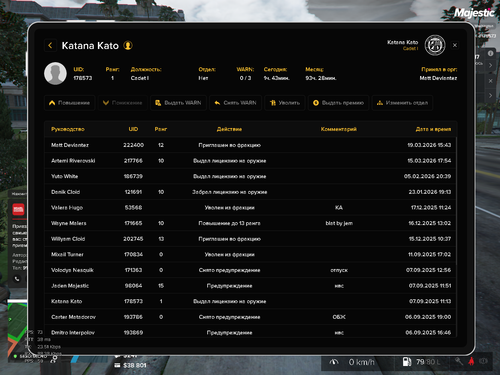Viewport: 500px width, 375px height.
Task: Click the UID value 178573 in profile header
Action: pyautogui.click(x=83, y=78)
